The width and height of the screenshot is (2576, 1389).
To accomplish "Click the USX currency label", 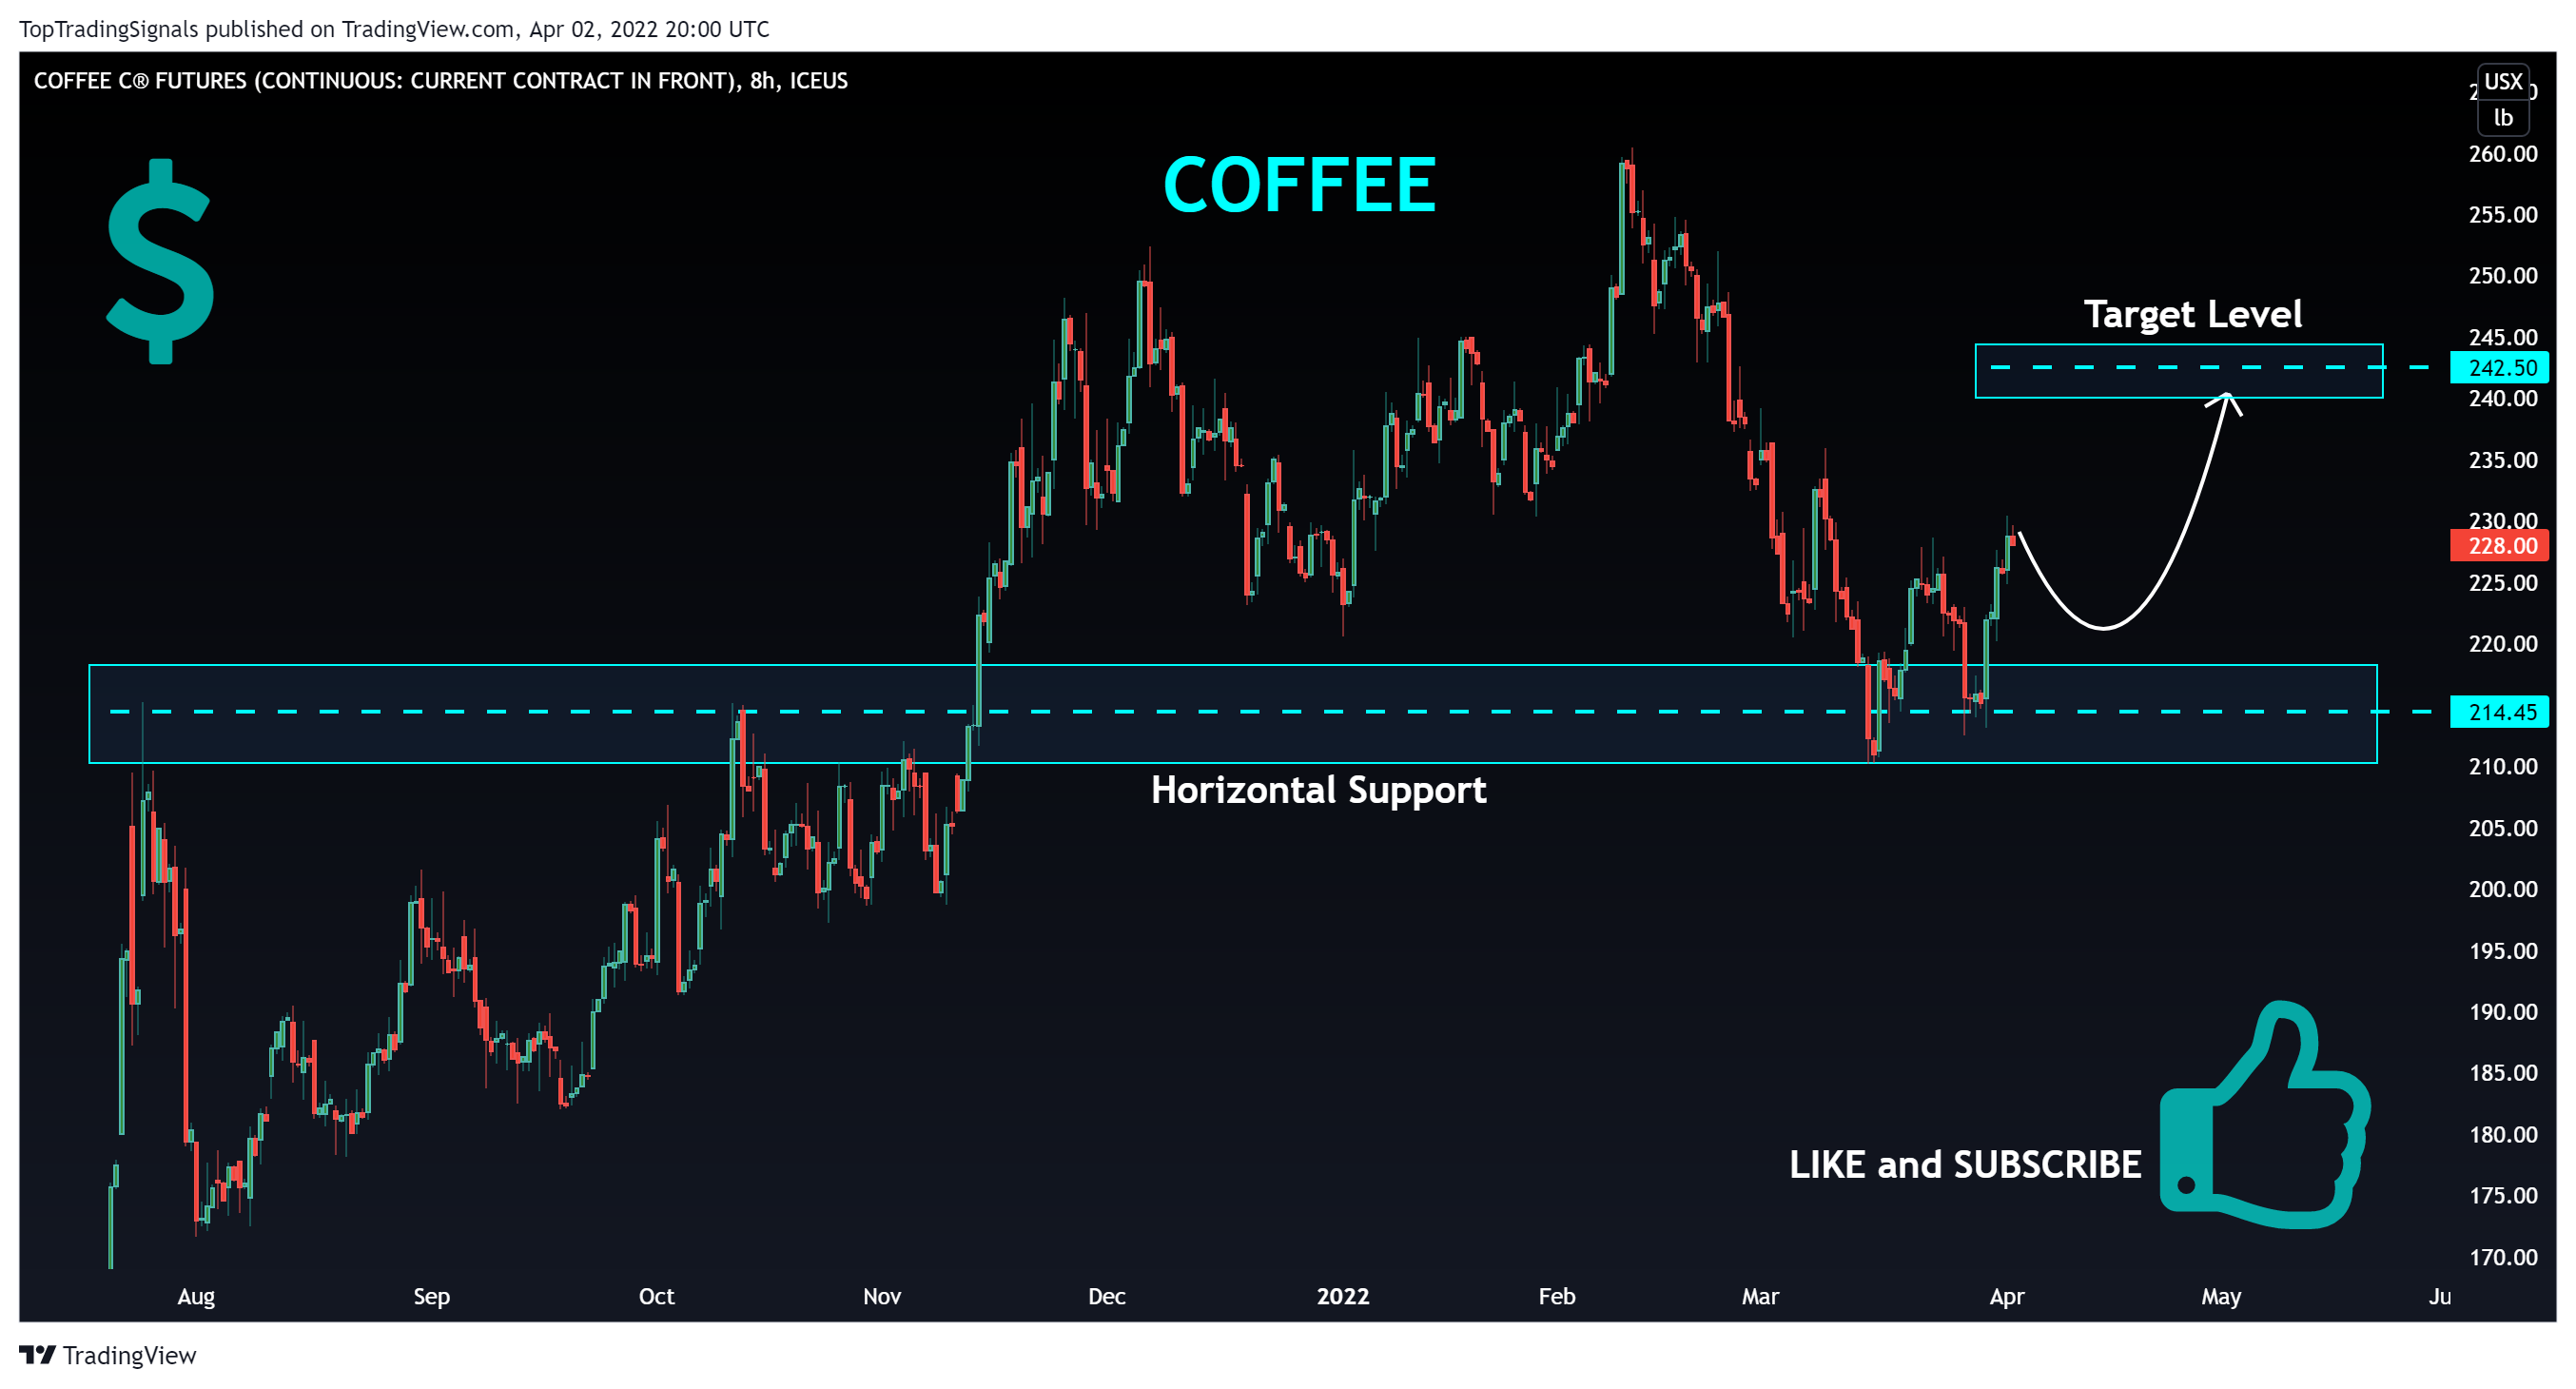I will (x=2503, y=81).
